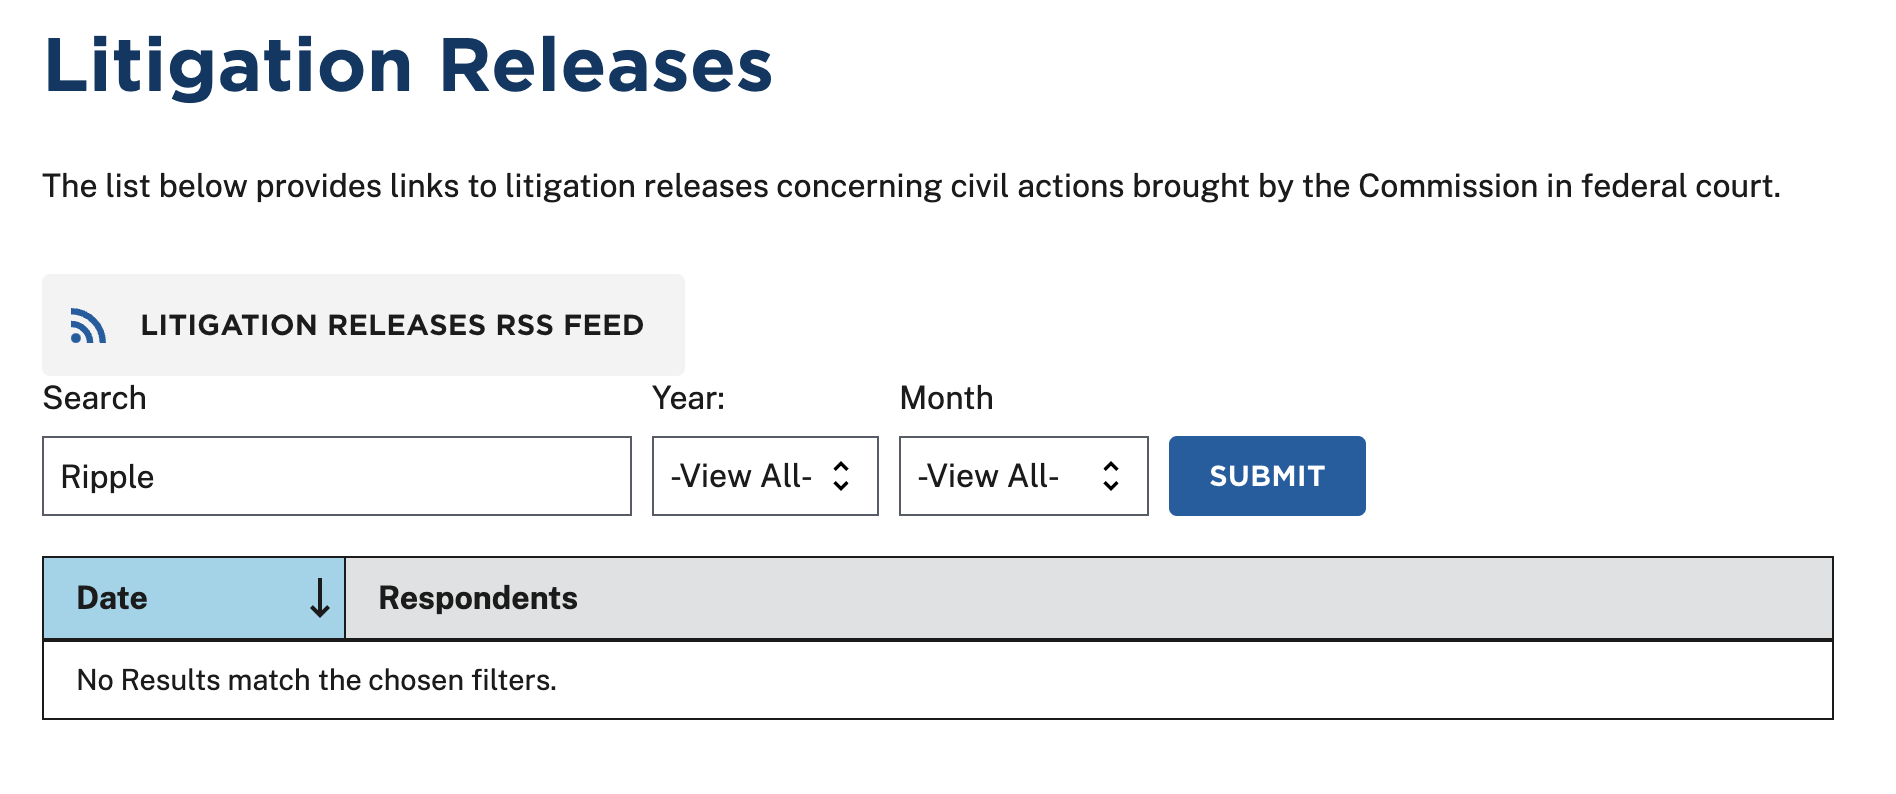Screen dimensions: 1896x794
Task: Click the -View All- text under Year
Action: (x=741, y=476)
